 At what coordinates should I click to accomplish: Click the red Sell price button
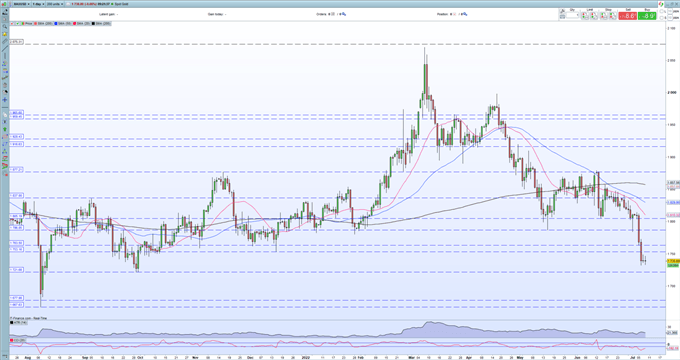pos(628,16)
